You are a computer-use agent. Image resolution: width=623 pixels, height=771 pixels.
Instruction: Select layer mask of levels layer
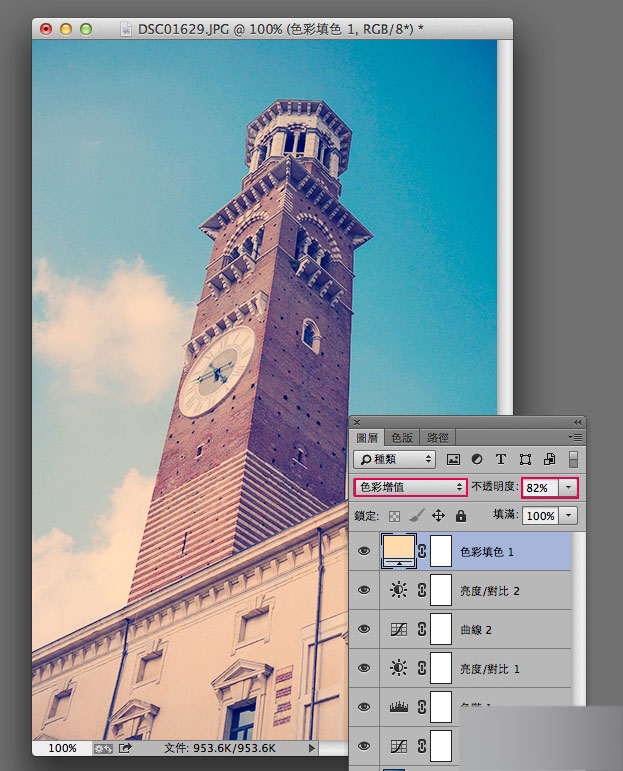tap(441, 707)
